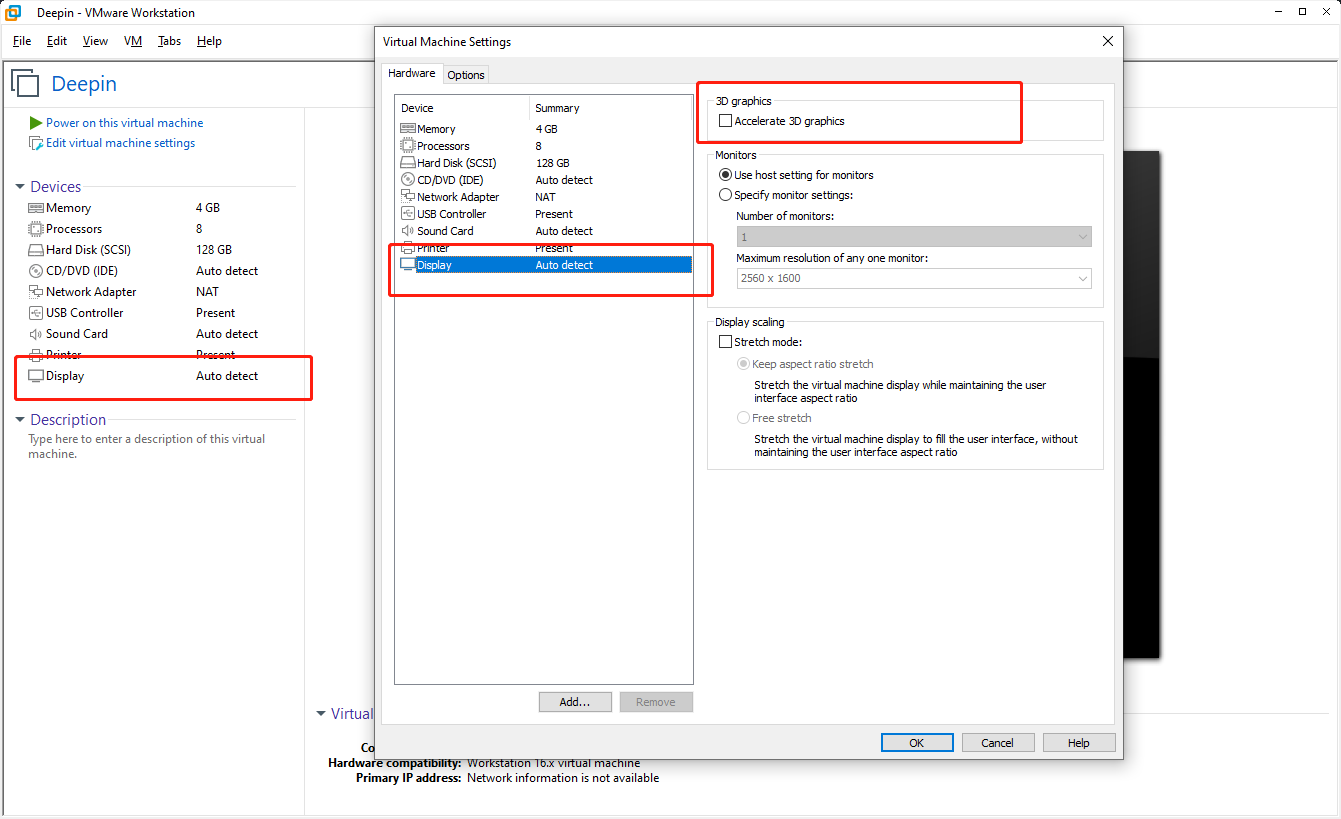Click green Power on play icon

coord(36,123)
